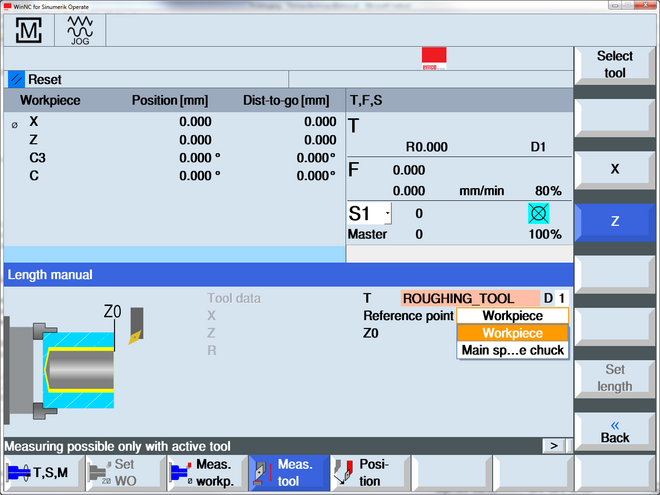Choose Main spindle chuck reference point option
The width and height of the screenshot is (660, 495).
(512, 350)
